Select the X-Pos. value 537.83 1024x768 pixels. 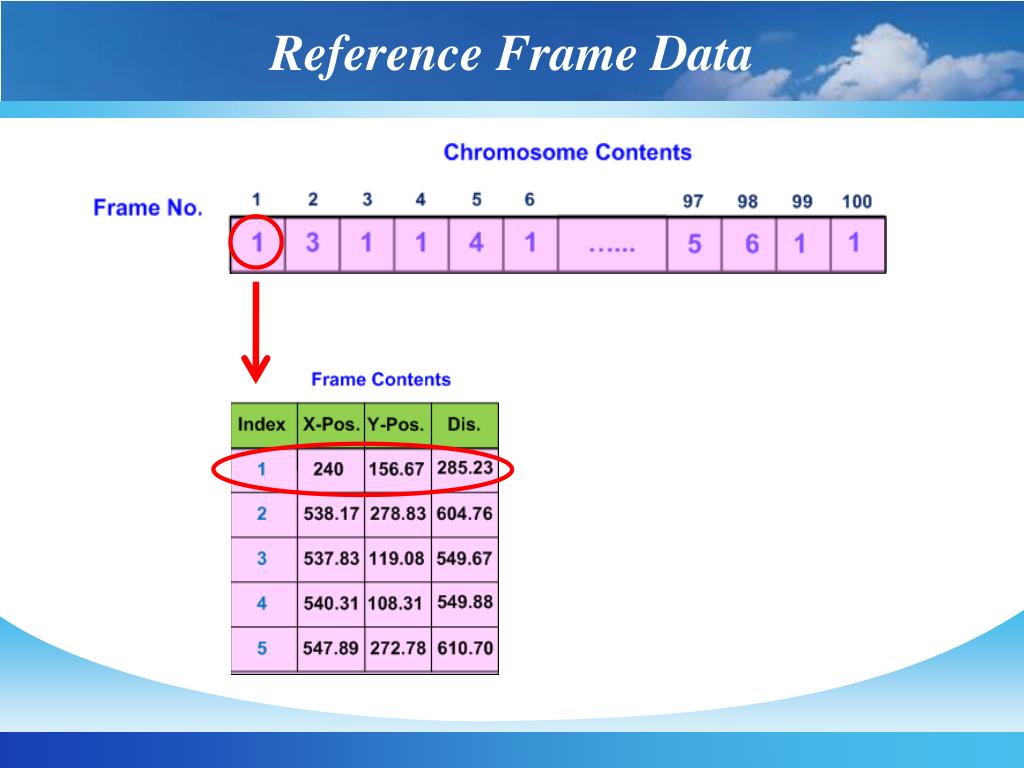(x=331, y=558)
